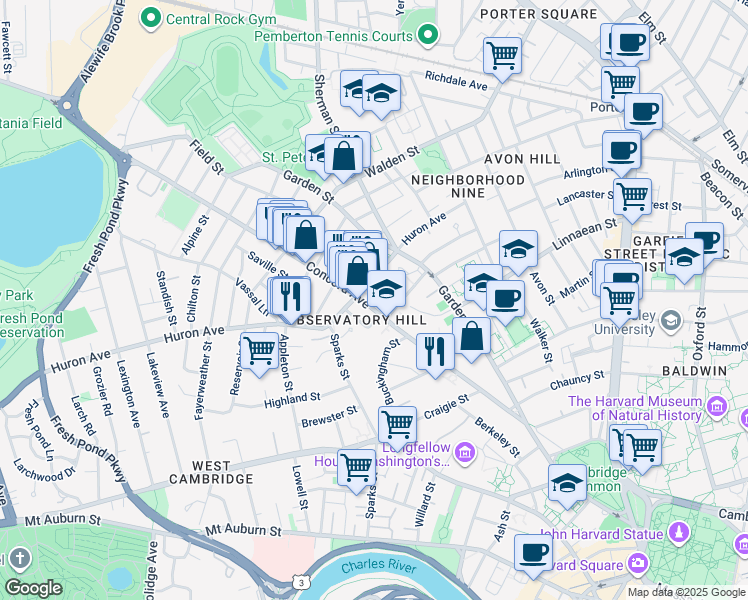Click the Fayerweather St street label

(203, 381)
